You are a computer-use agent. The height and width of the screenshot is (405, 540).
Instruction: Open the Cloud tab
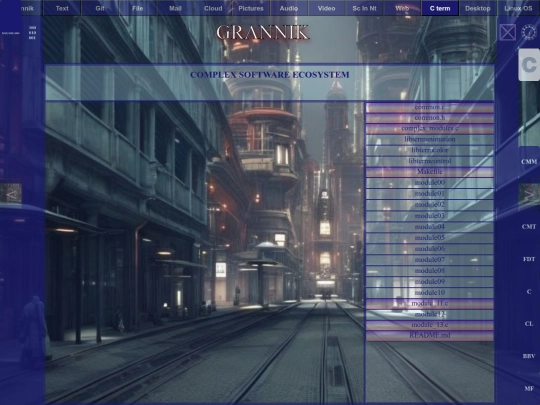213,8
